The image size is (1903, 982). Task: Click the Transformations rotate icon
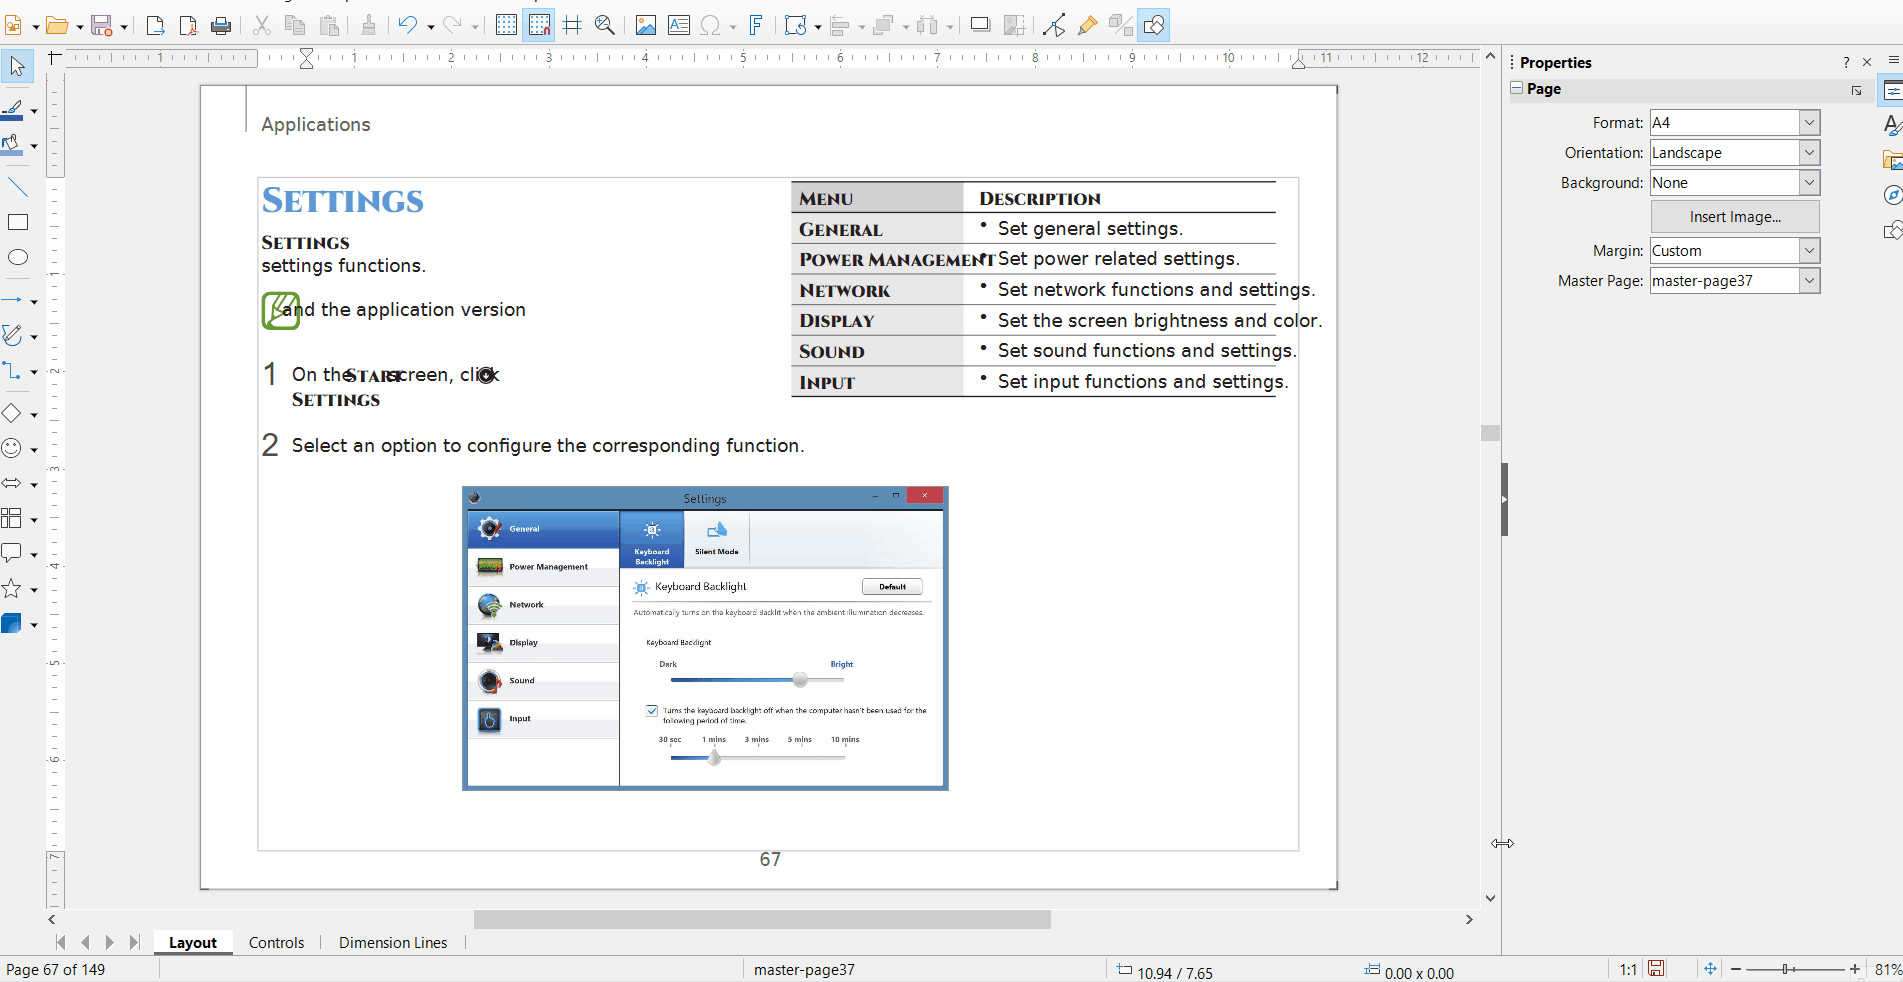click(796, 25)
